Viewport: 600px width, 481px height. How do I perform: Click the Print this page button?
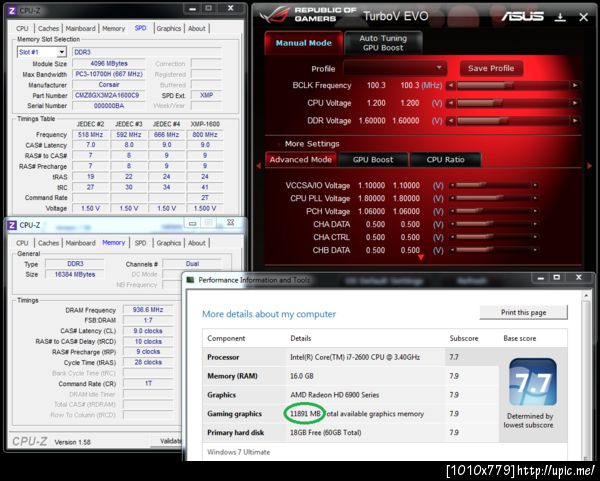pyautogui.click(x=523, y=312)
